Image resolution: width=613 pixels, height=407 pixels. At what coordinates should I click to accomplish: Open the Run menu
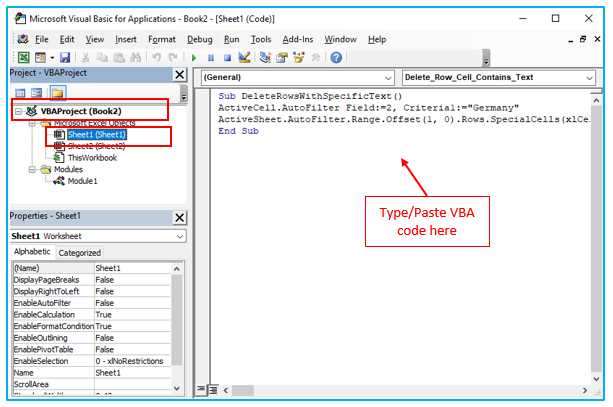231,39
